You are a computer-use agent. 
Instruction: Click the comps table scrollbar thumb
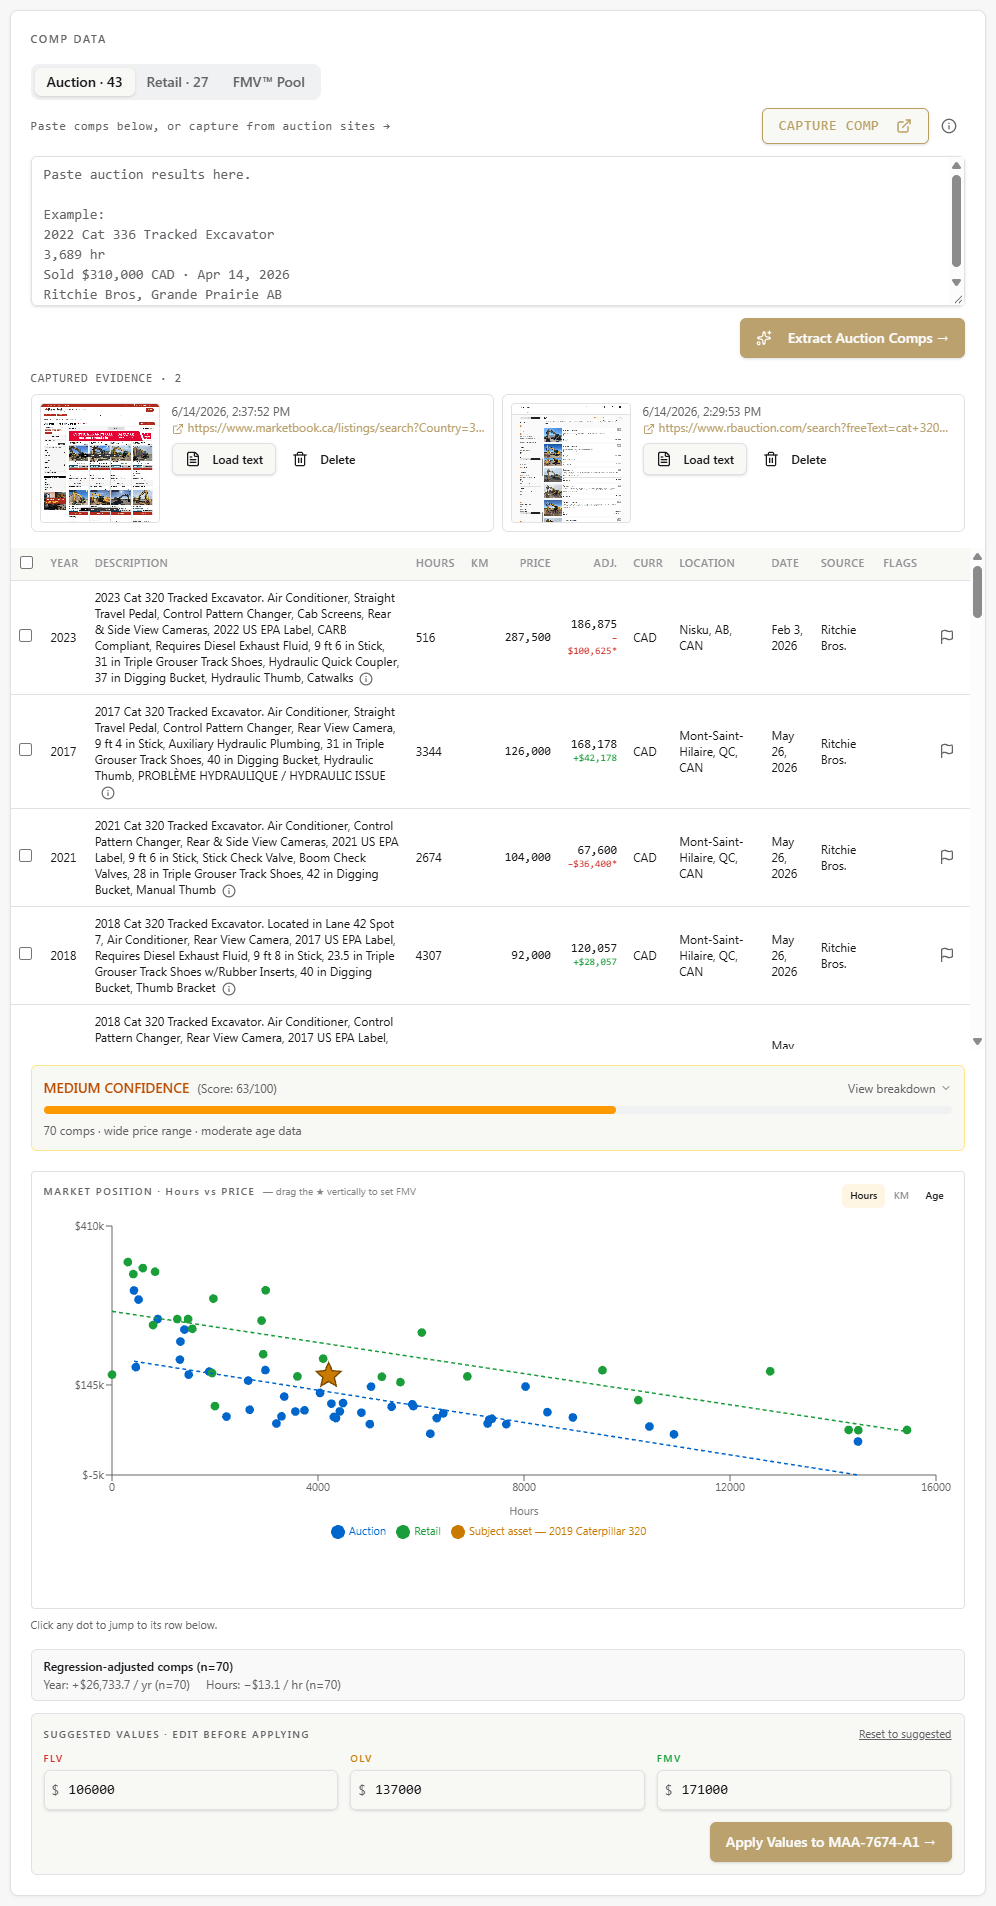977,591
